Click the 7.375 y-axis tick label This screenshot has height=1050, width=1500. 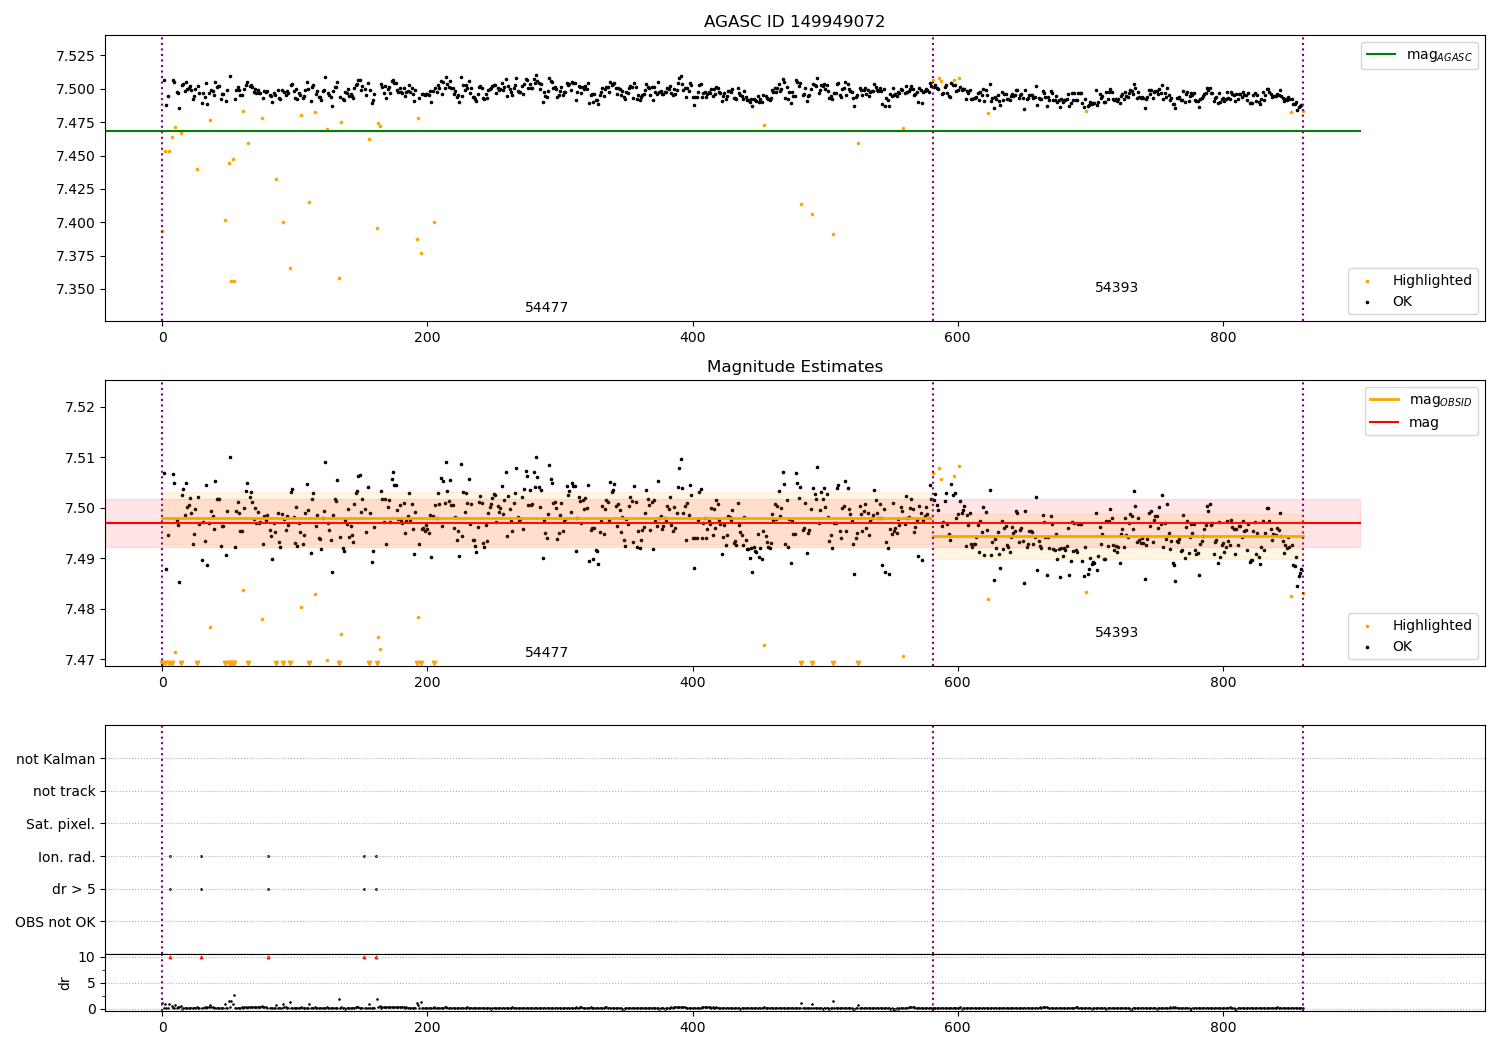tap(76, 256)
